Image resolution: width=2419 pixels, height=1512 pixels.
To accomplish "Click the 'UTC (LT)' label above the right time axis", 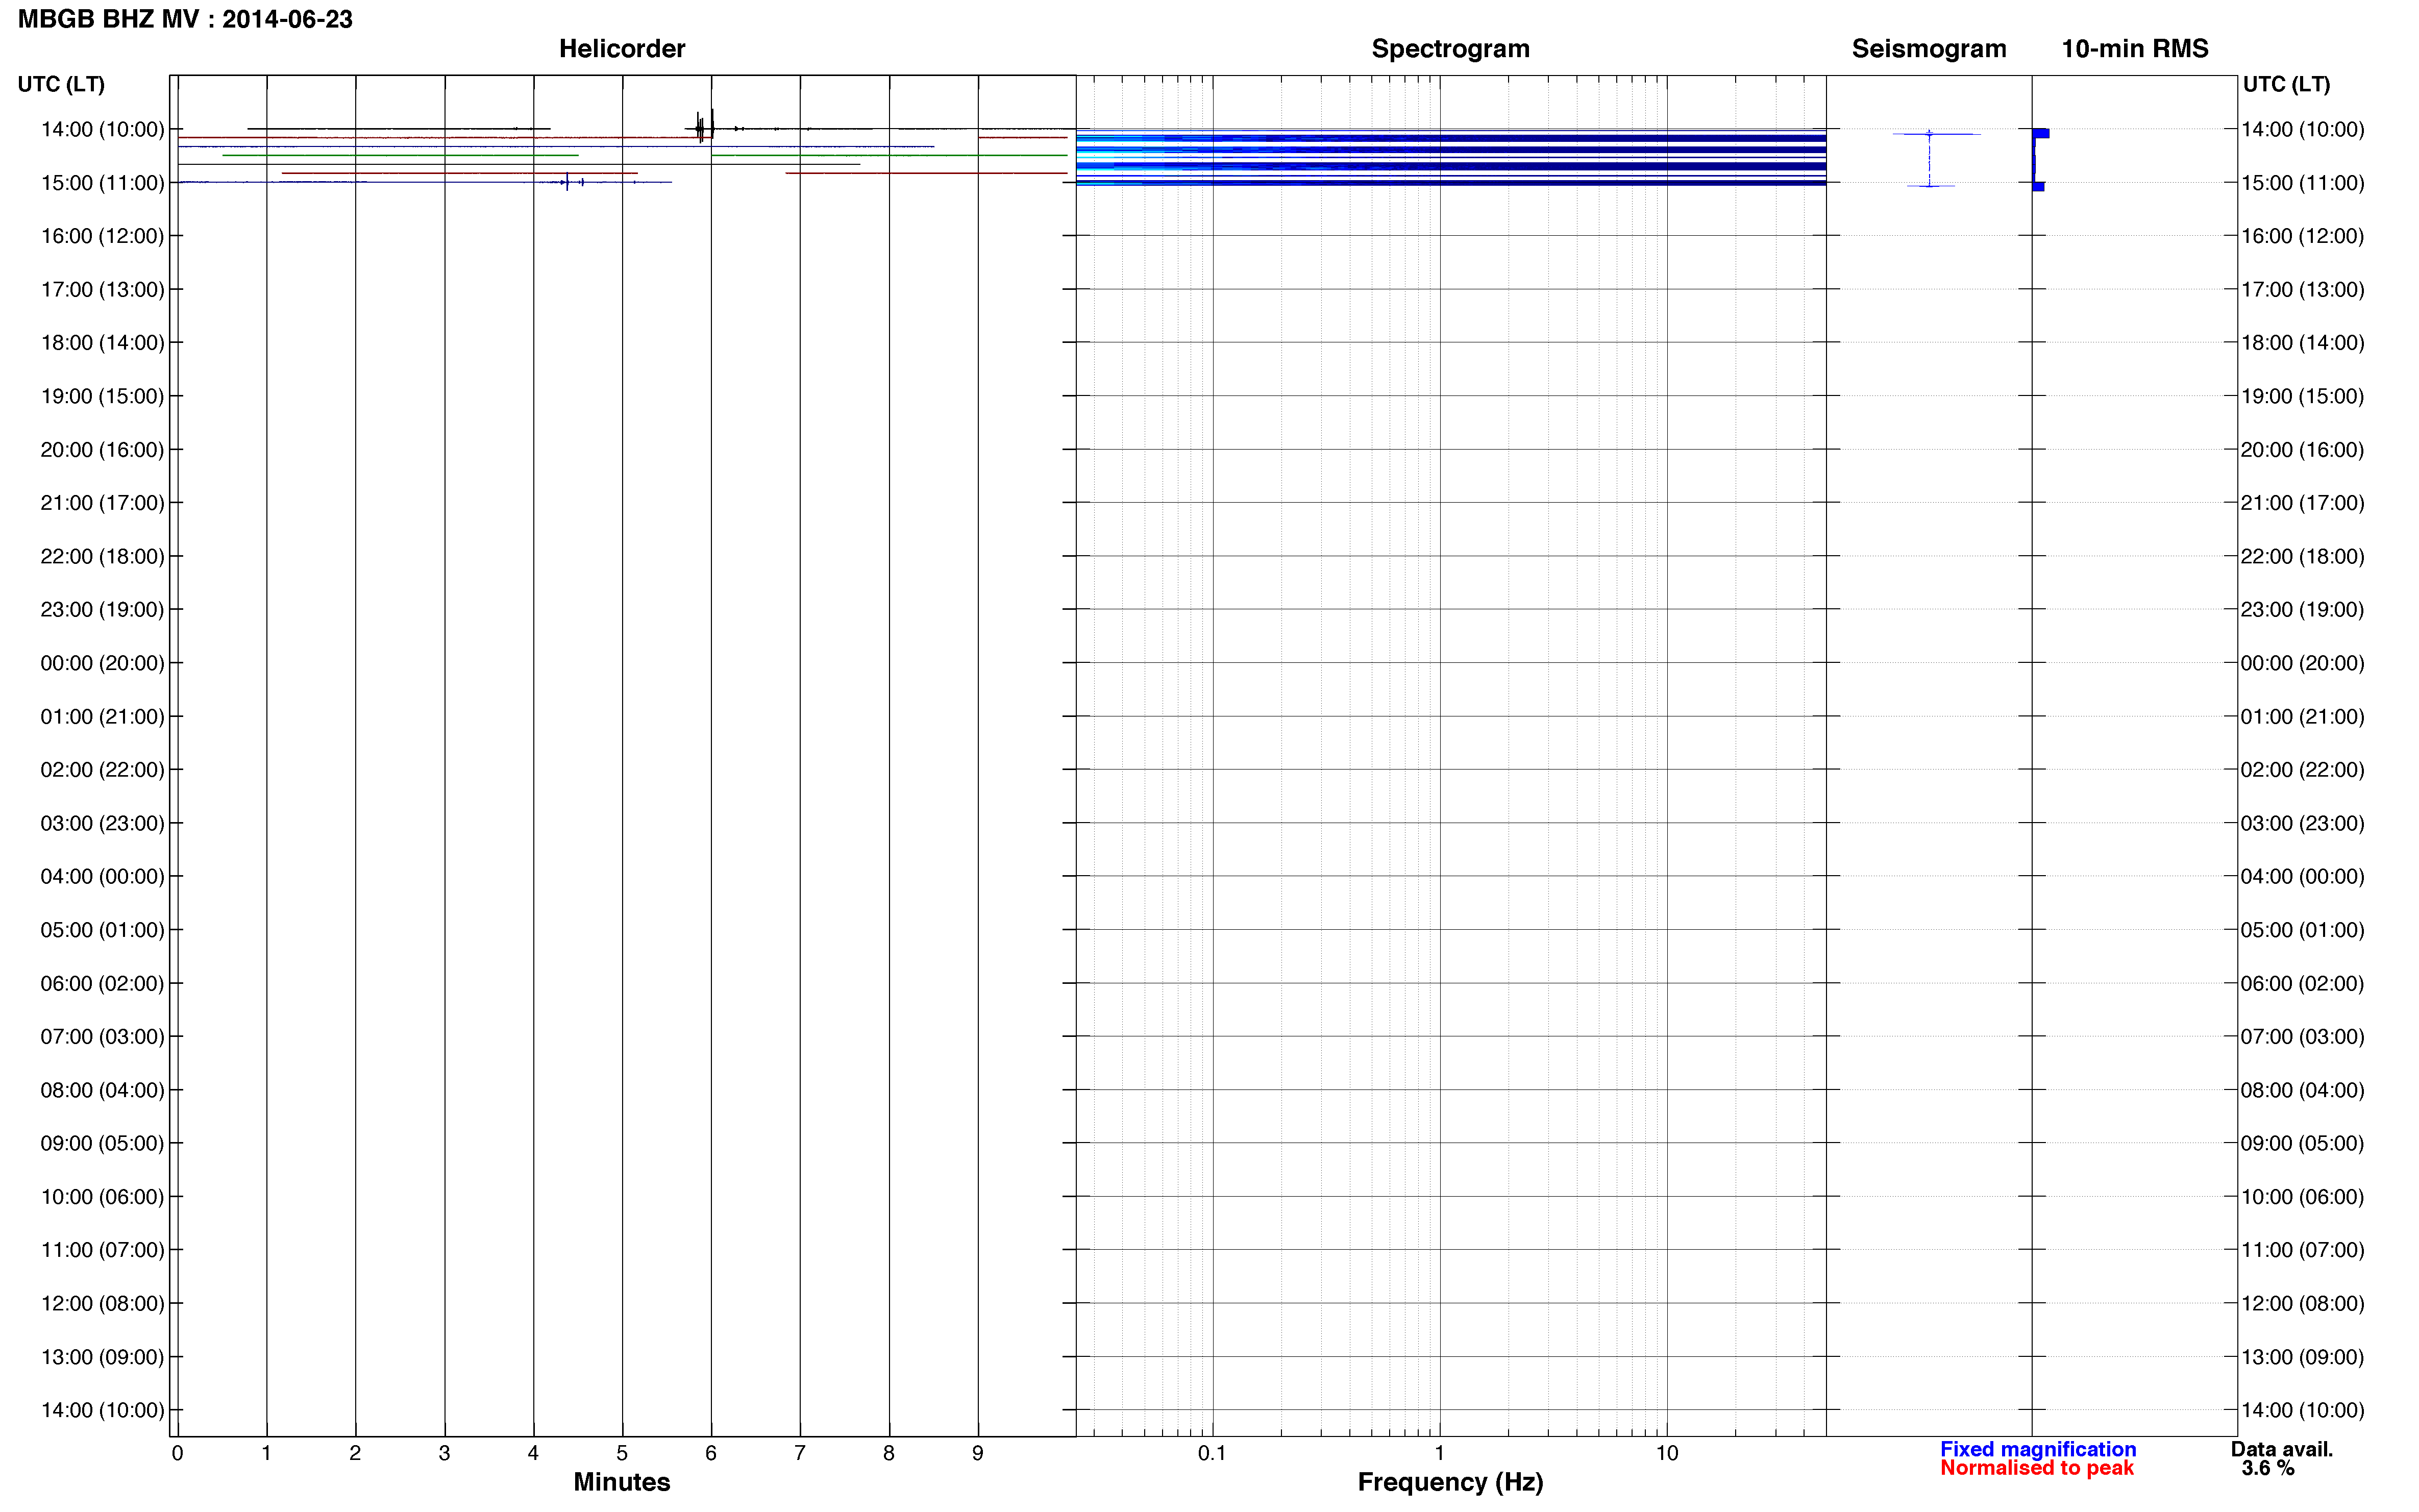I will (x=2286, y=85).
